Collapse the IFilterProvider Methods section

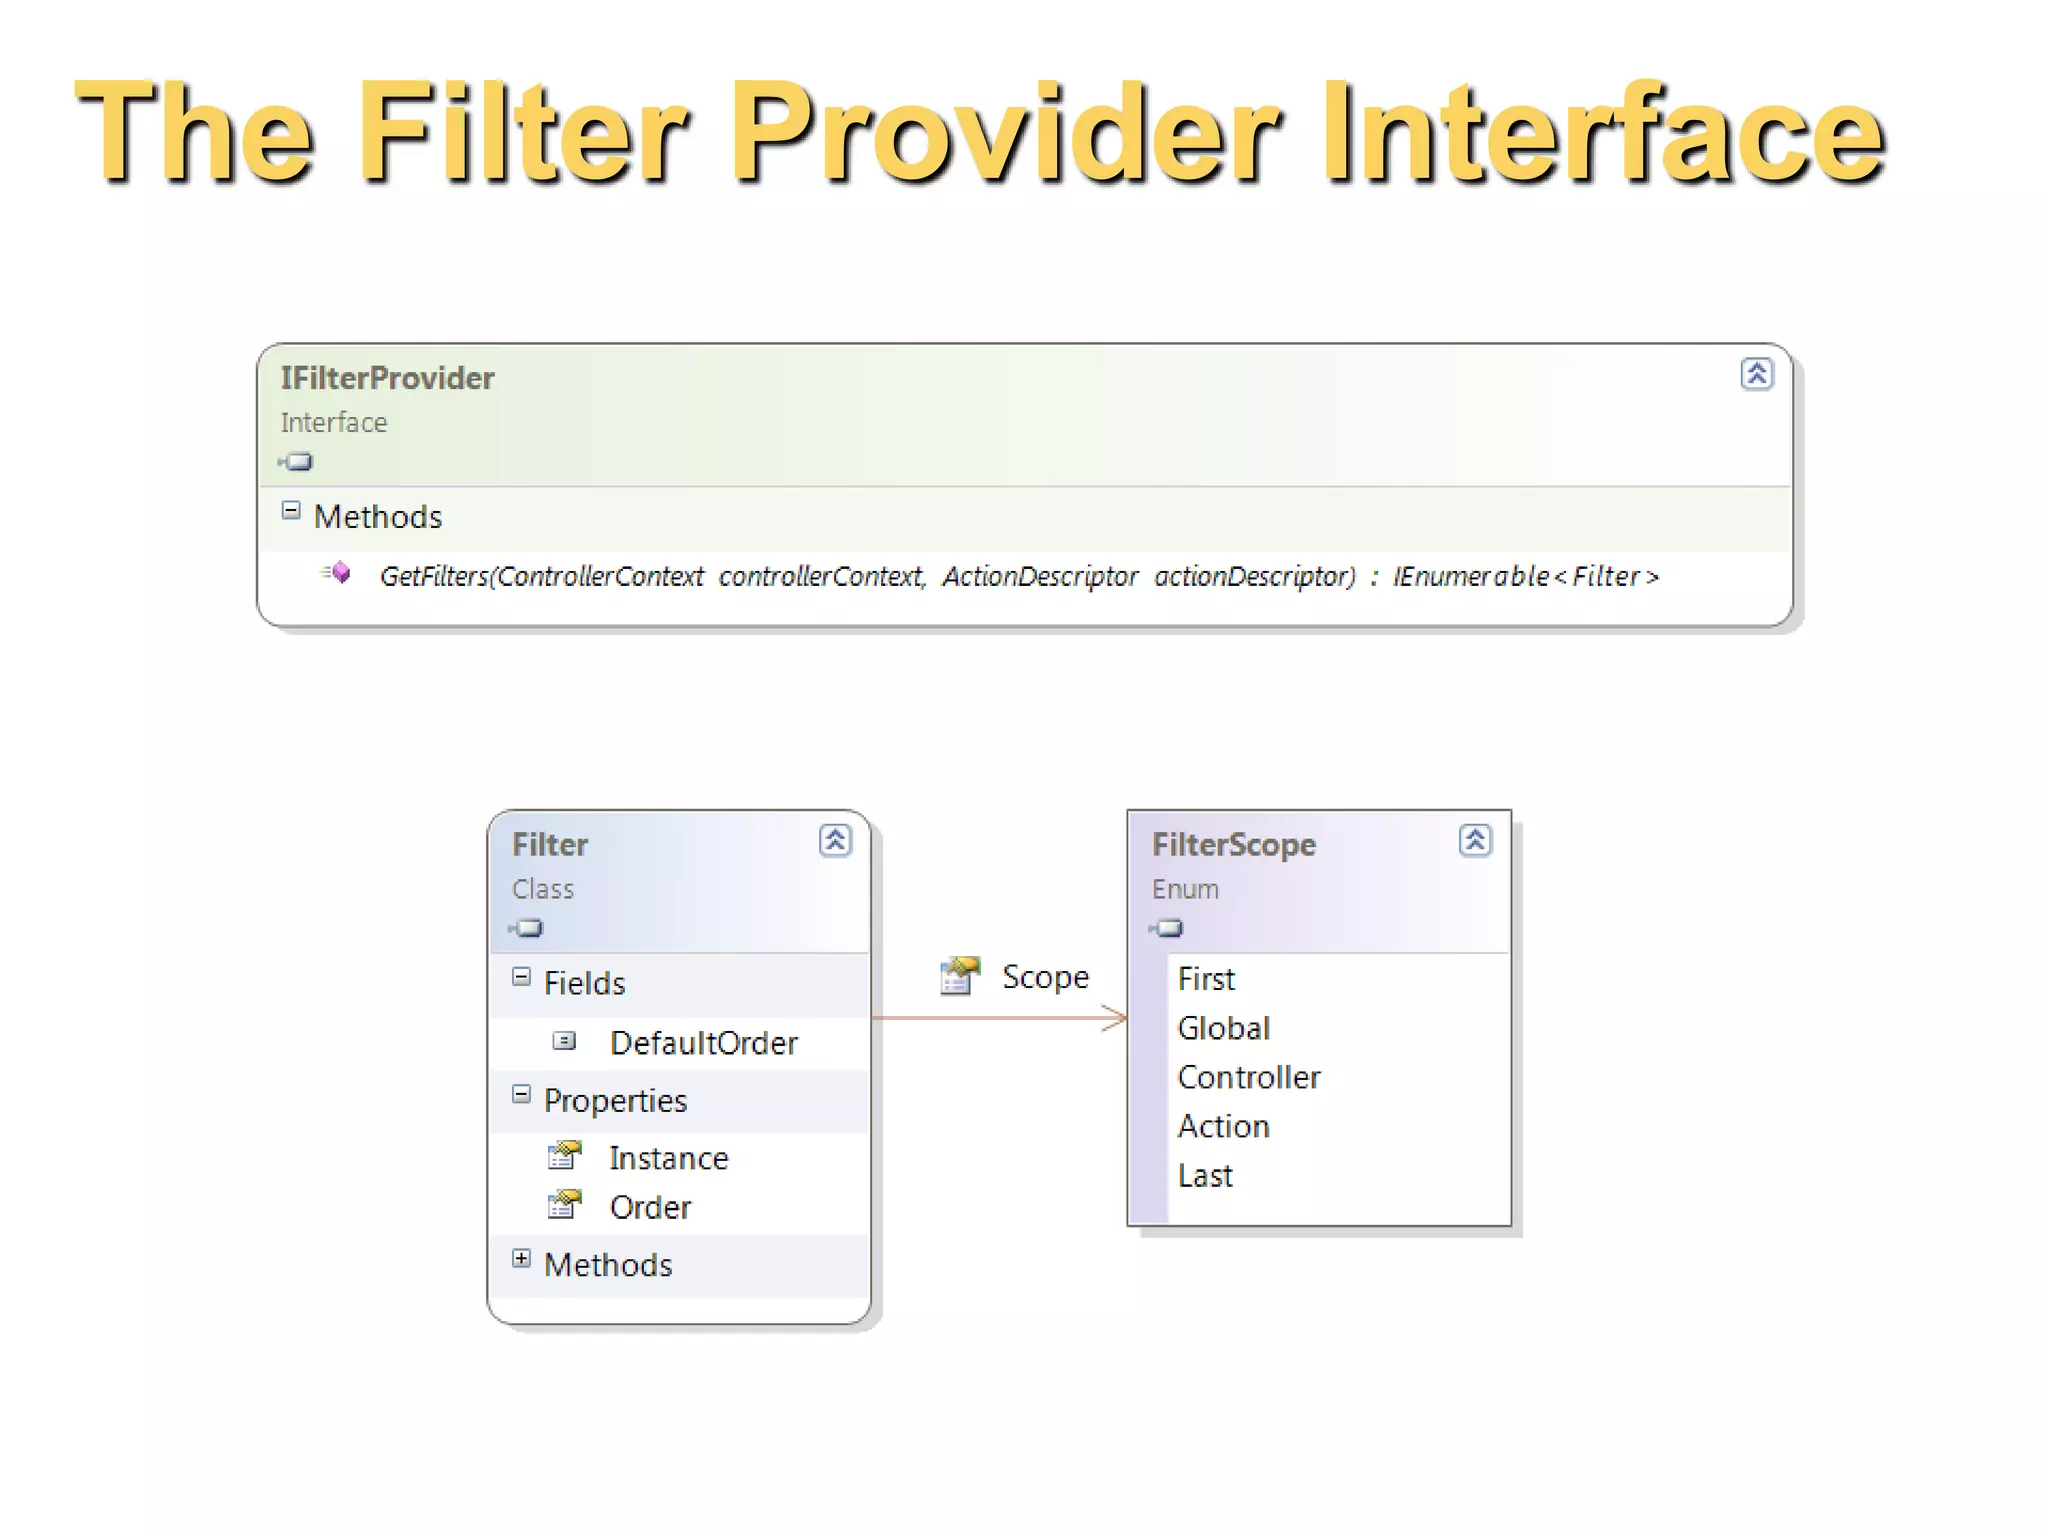291,511
